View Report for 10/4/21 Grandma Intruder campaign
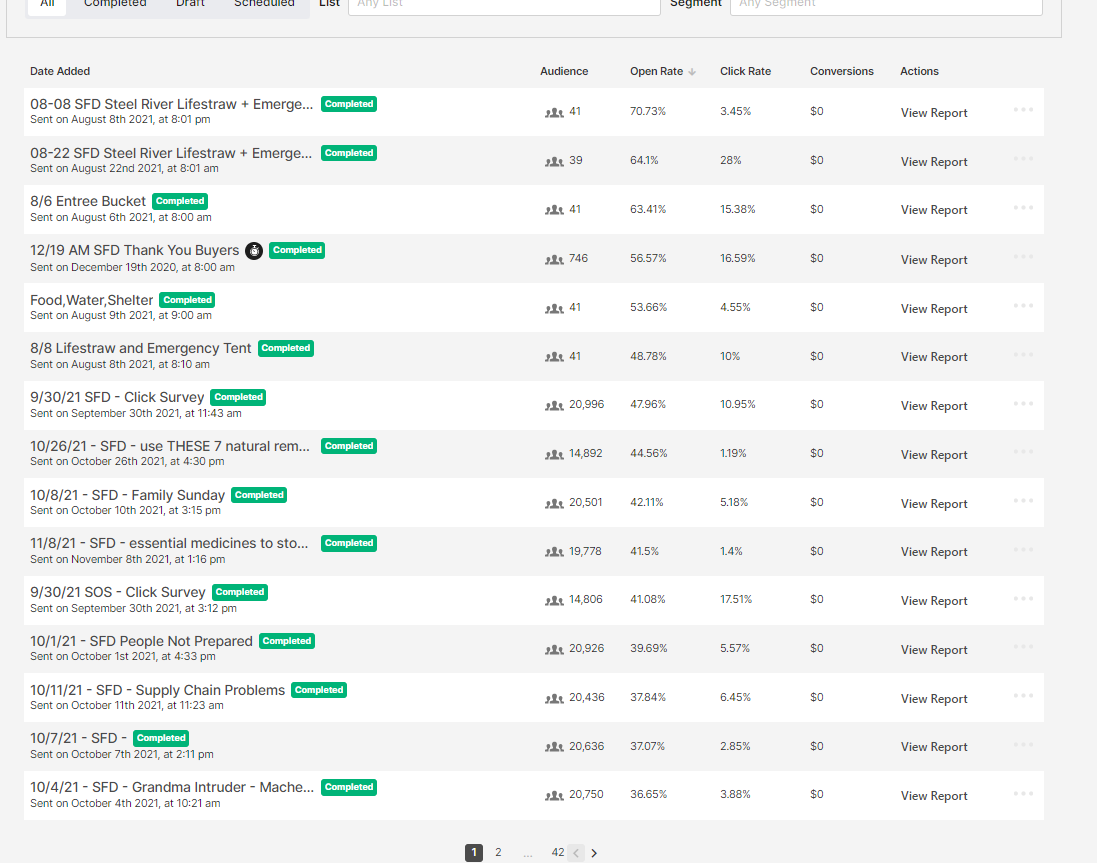 click(934, 796)
